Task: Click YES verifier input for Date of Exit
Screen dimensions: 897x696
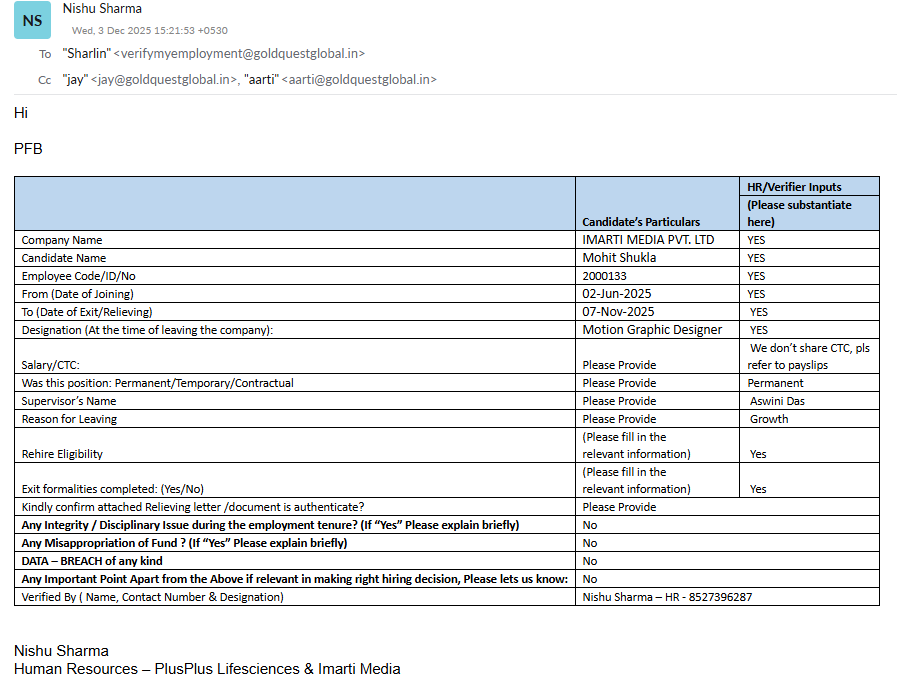Action: point(759,312)
